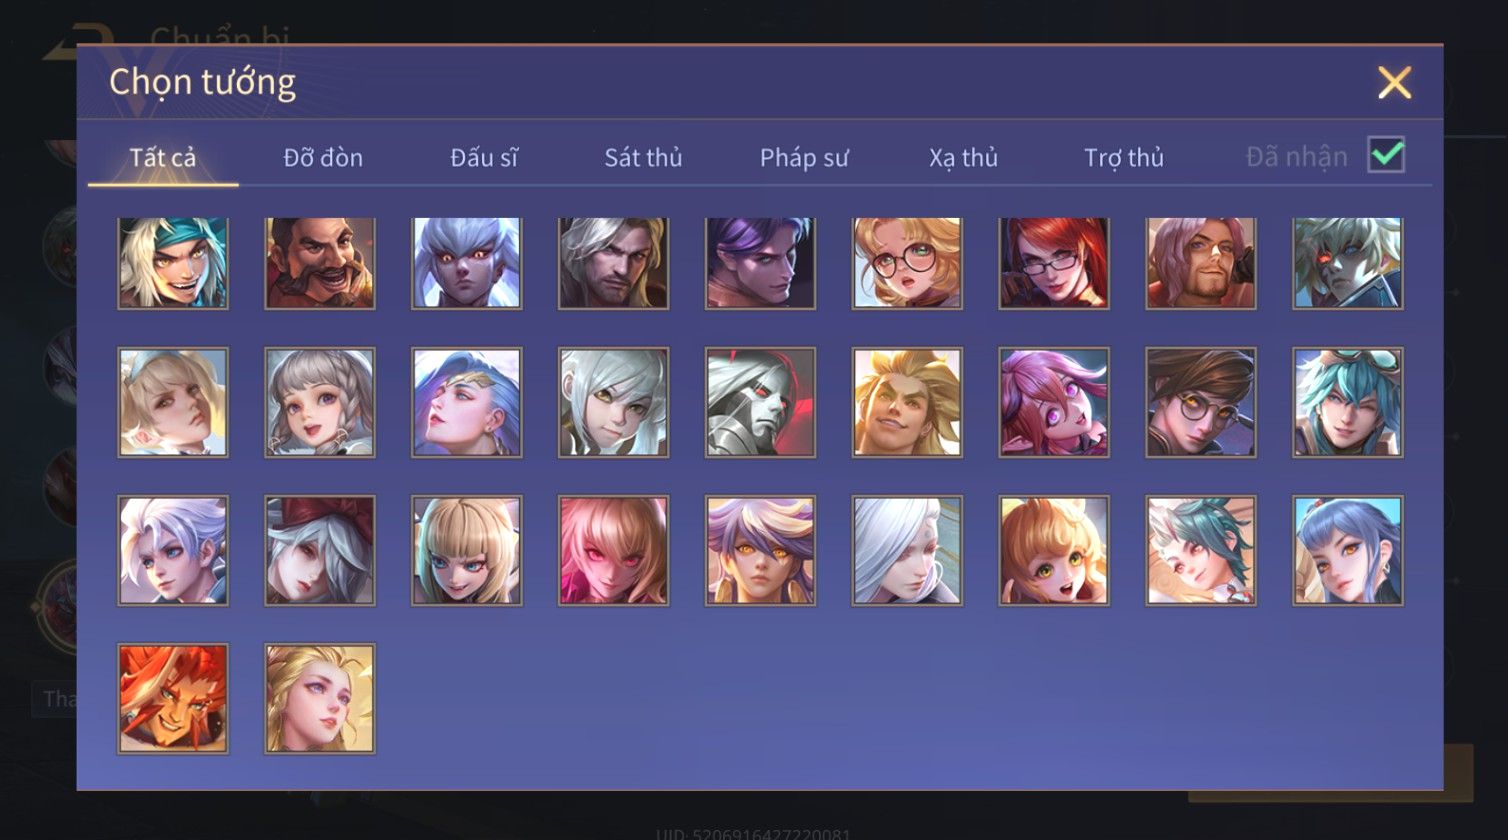
Task: Show the Trợ thủ heroes tab
Action: pos(1124,157)
